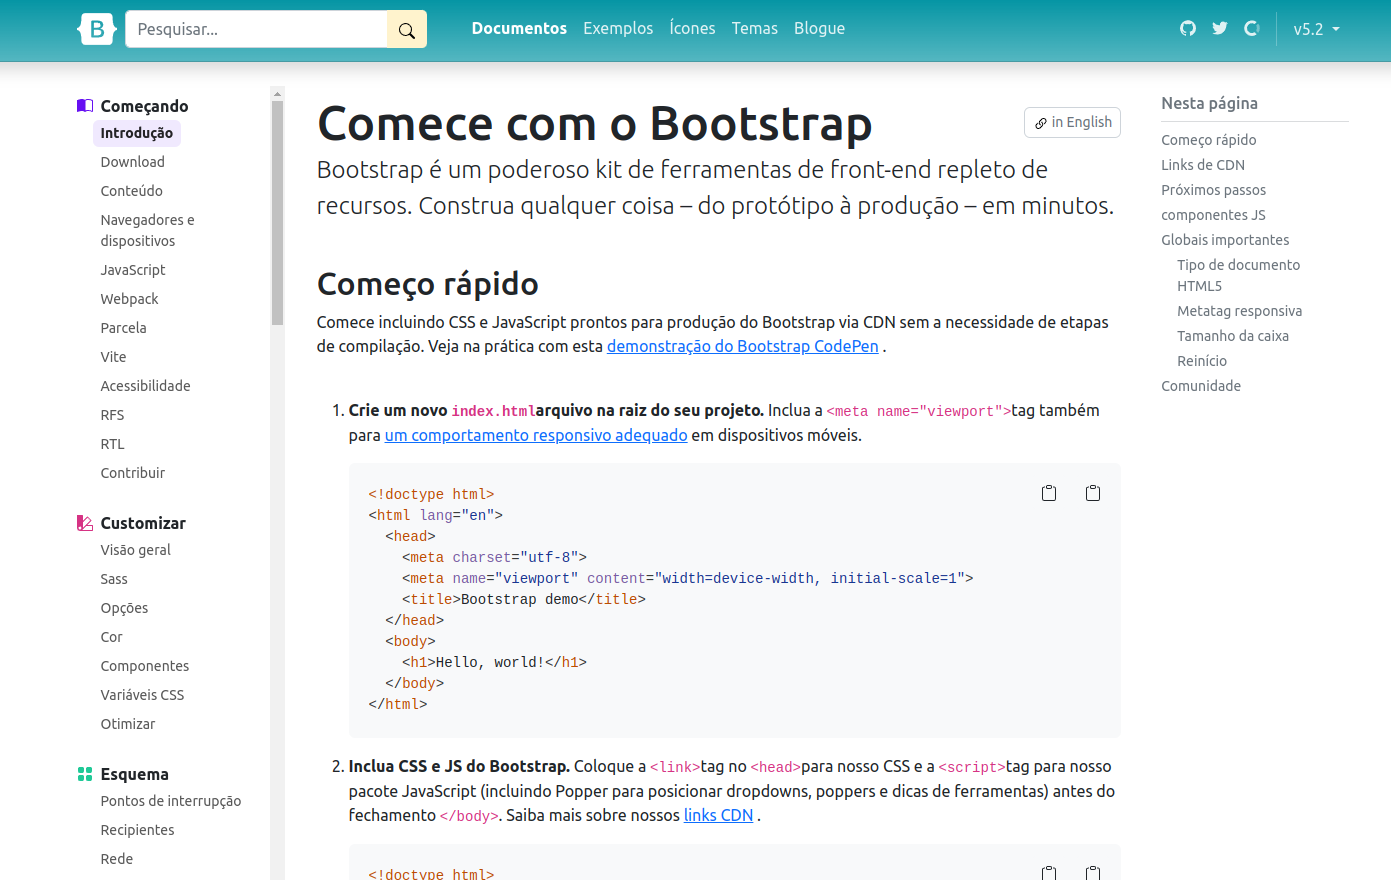Click the sidebar scrollbar up arrow
The height and width of the screenshot is (880, 1391).
click(x=277, y=93)
